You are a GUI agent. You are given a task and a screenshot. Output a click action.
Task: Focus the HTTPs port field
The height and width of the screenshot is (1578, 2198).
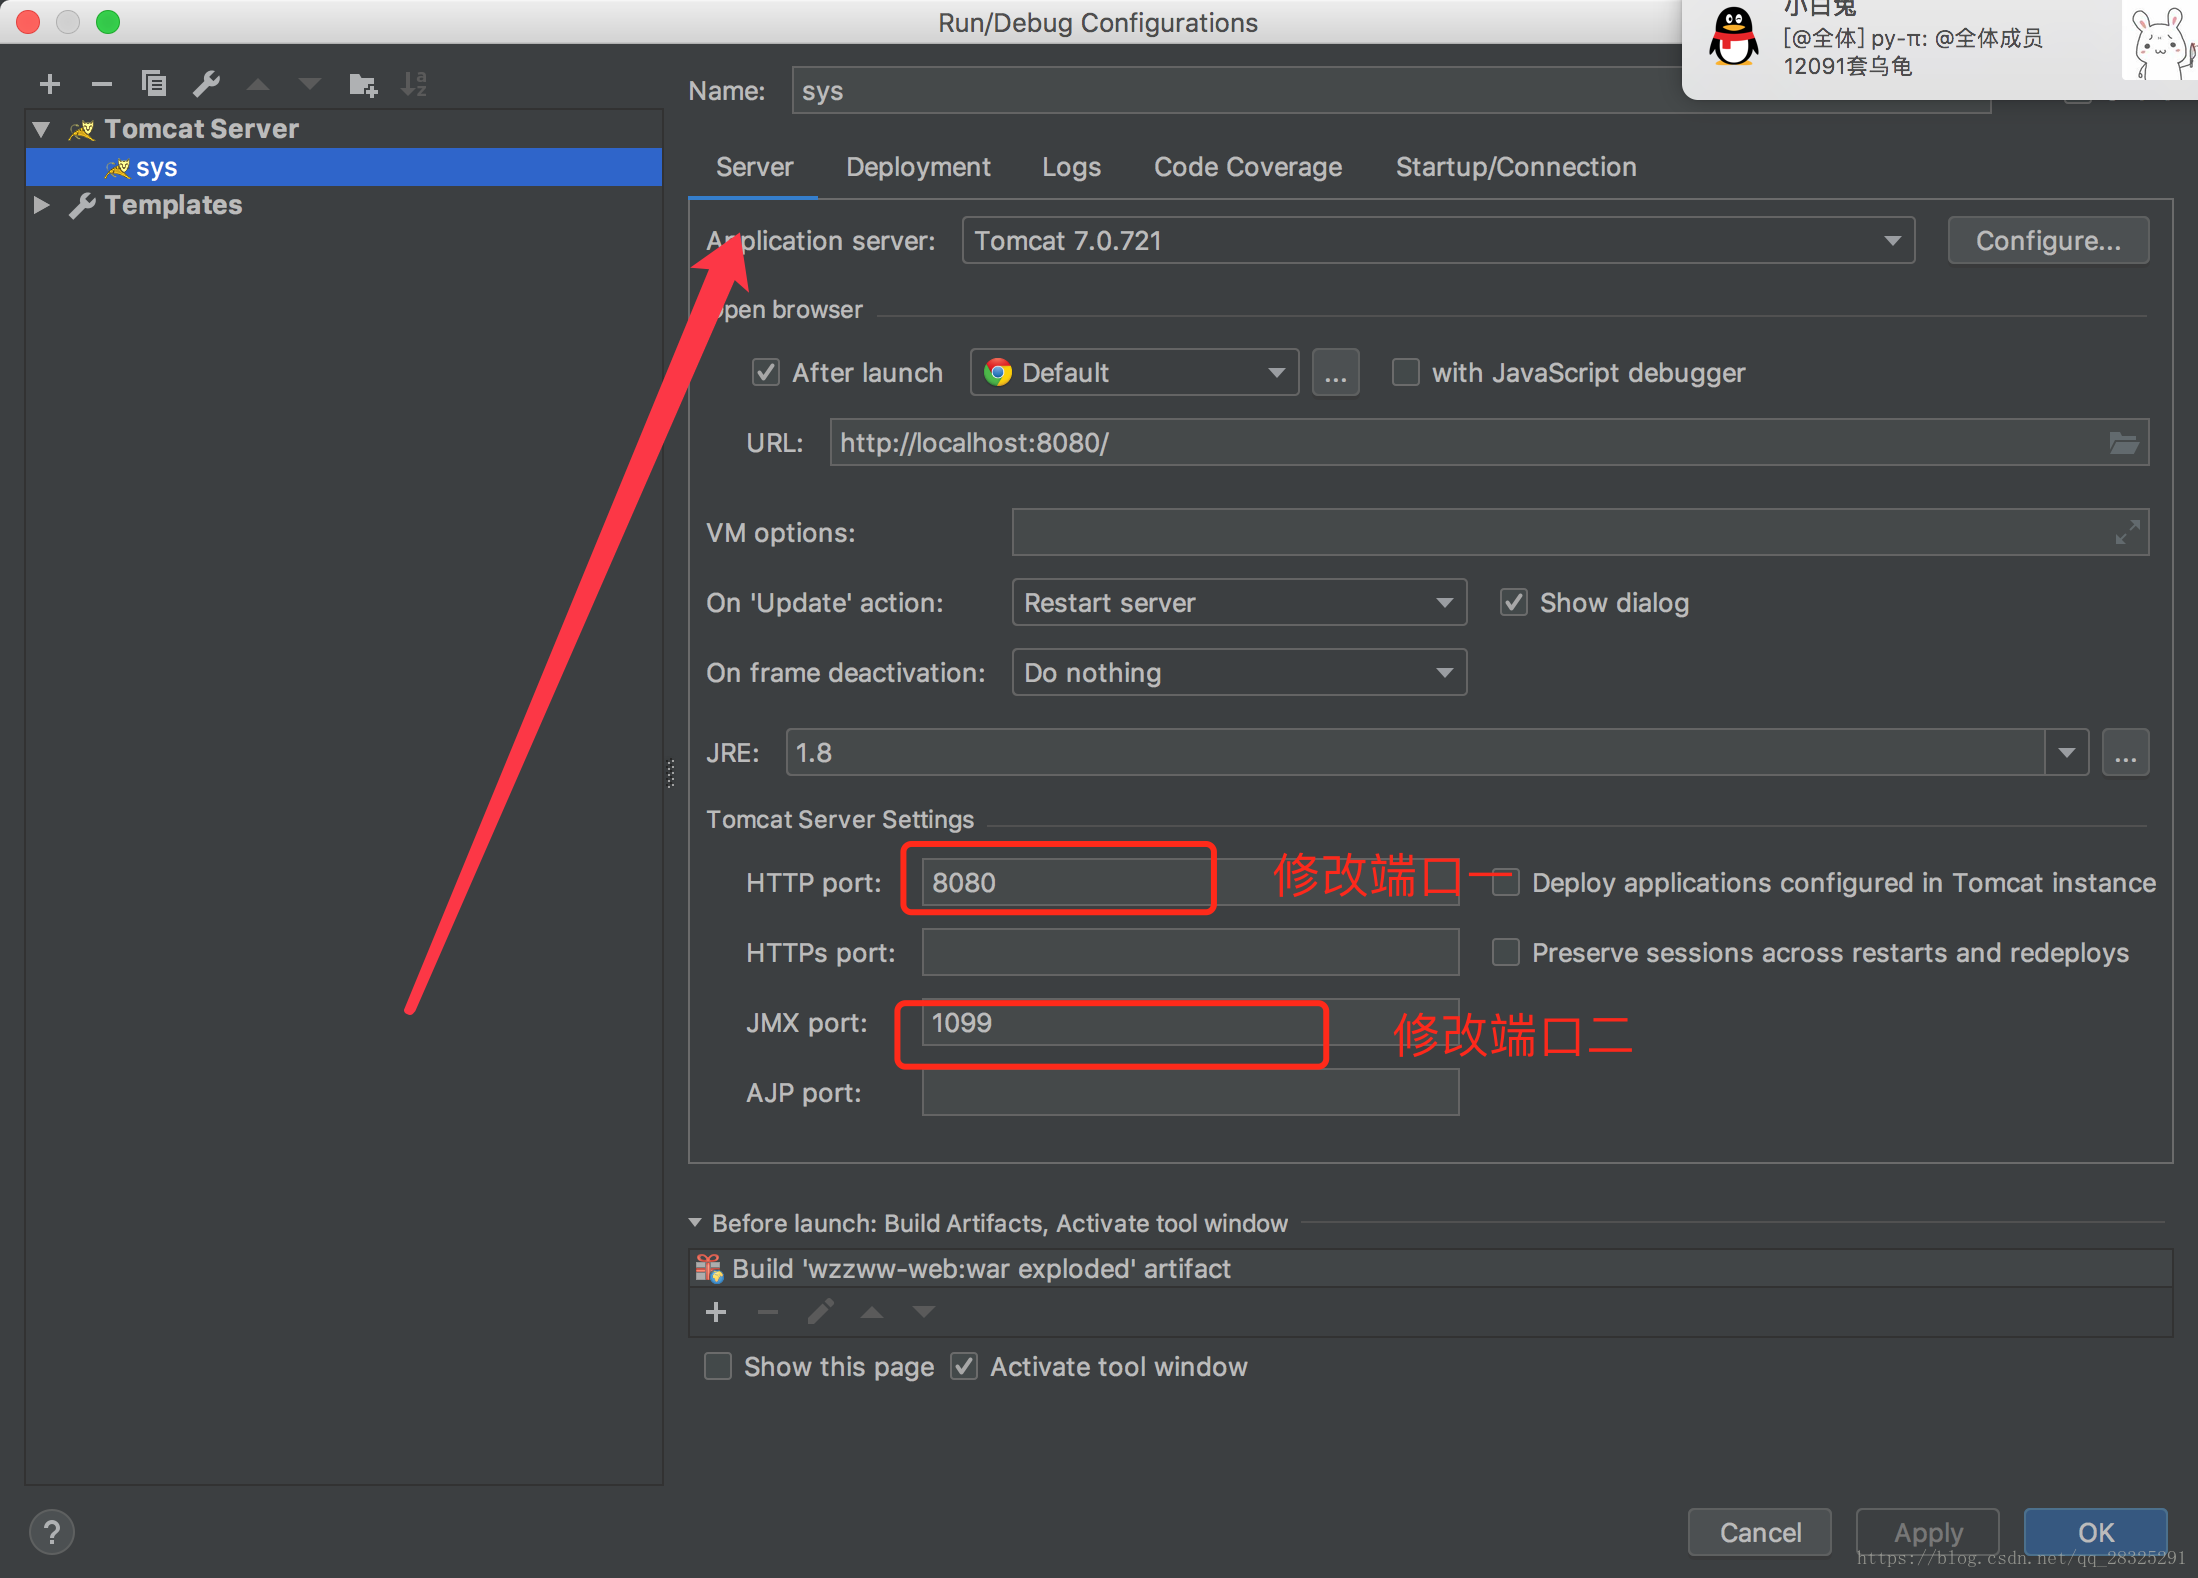pyautogui.click(x=1190, y=953)
